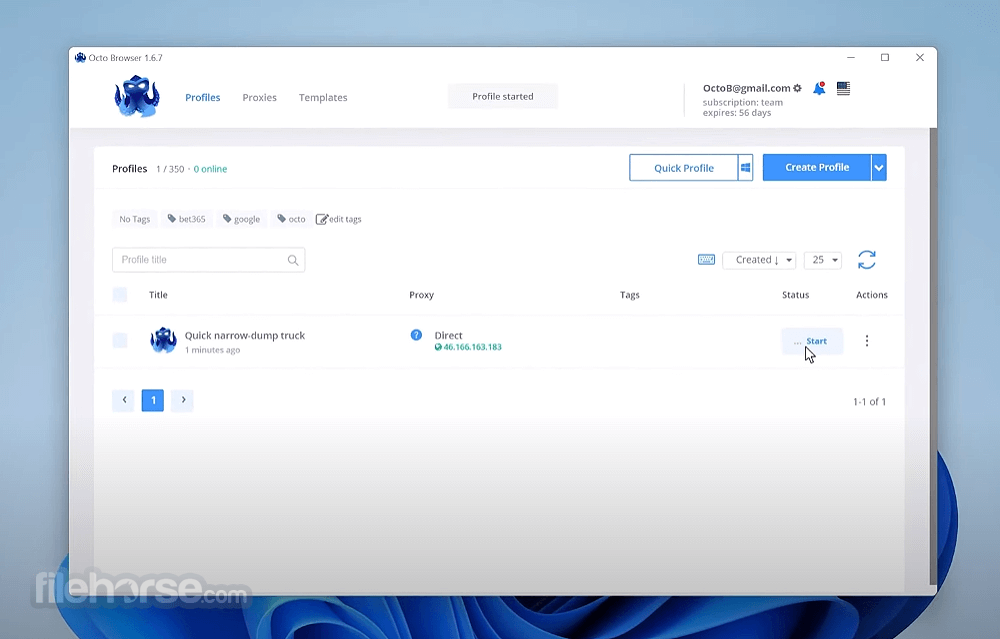
Task: Click the Octo Browser octopus logo
Action: pos(136,97)
